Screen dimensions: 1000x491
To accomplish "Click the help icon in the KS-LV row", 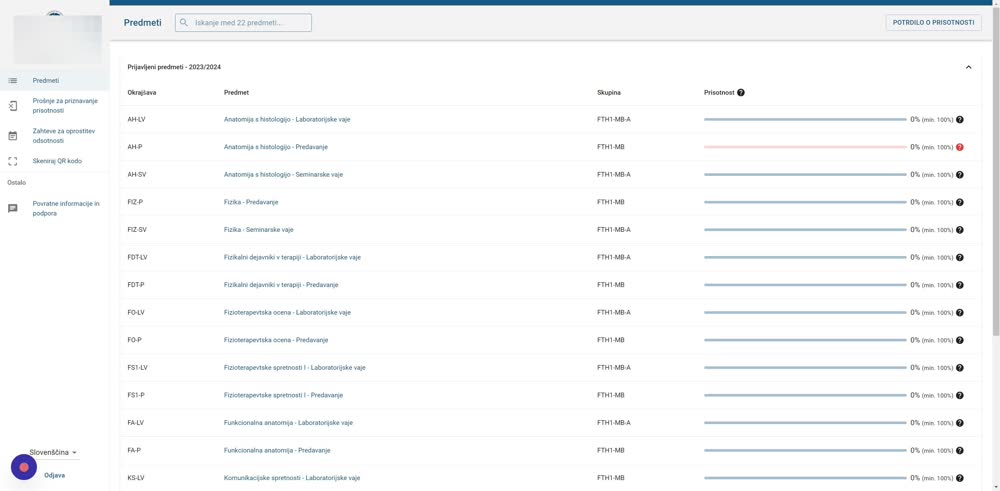I will pyautogui.click(x=960, y=478).
